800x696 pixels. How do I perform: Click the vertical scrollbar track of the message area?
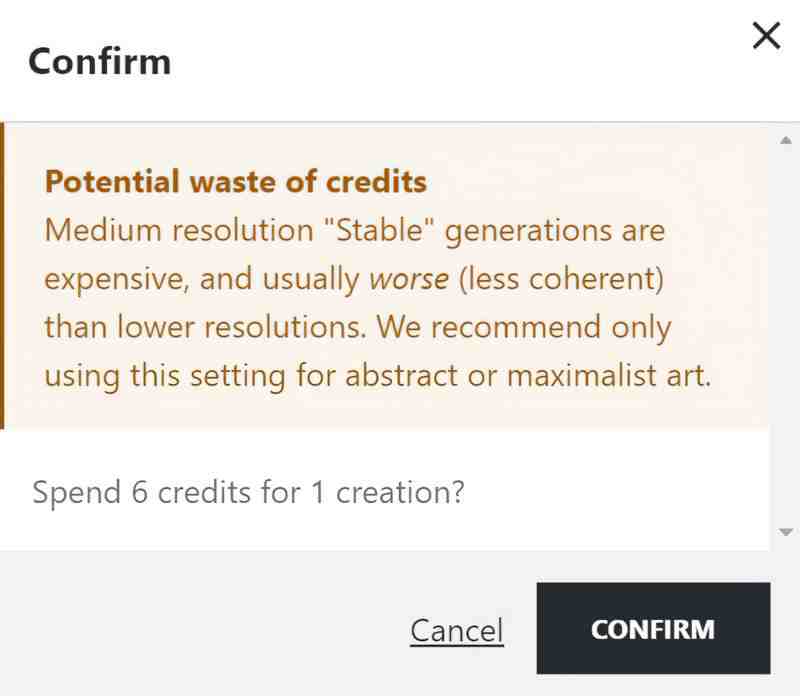coord(786,337)
